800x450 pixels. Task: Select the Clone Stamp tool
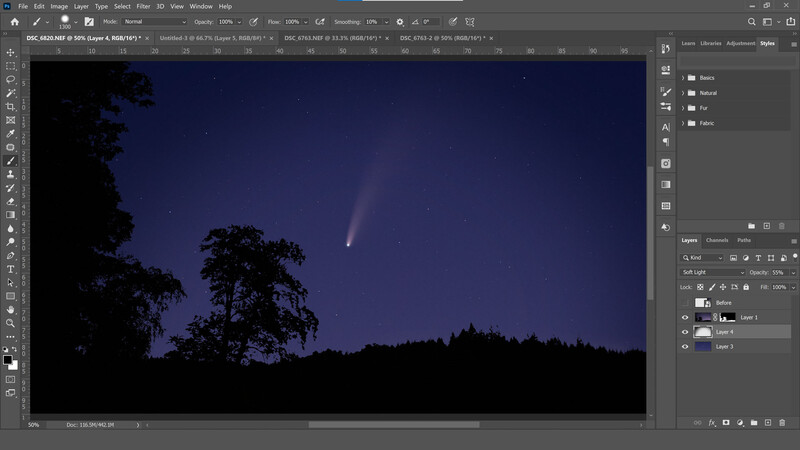[10, 174]
